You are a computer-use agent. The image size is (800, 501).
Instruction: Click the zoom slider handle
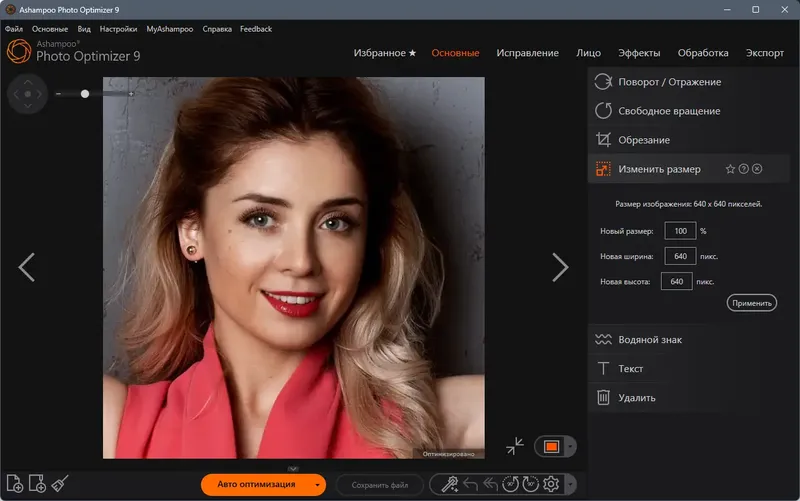85,94
